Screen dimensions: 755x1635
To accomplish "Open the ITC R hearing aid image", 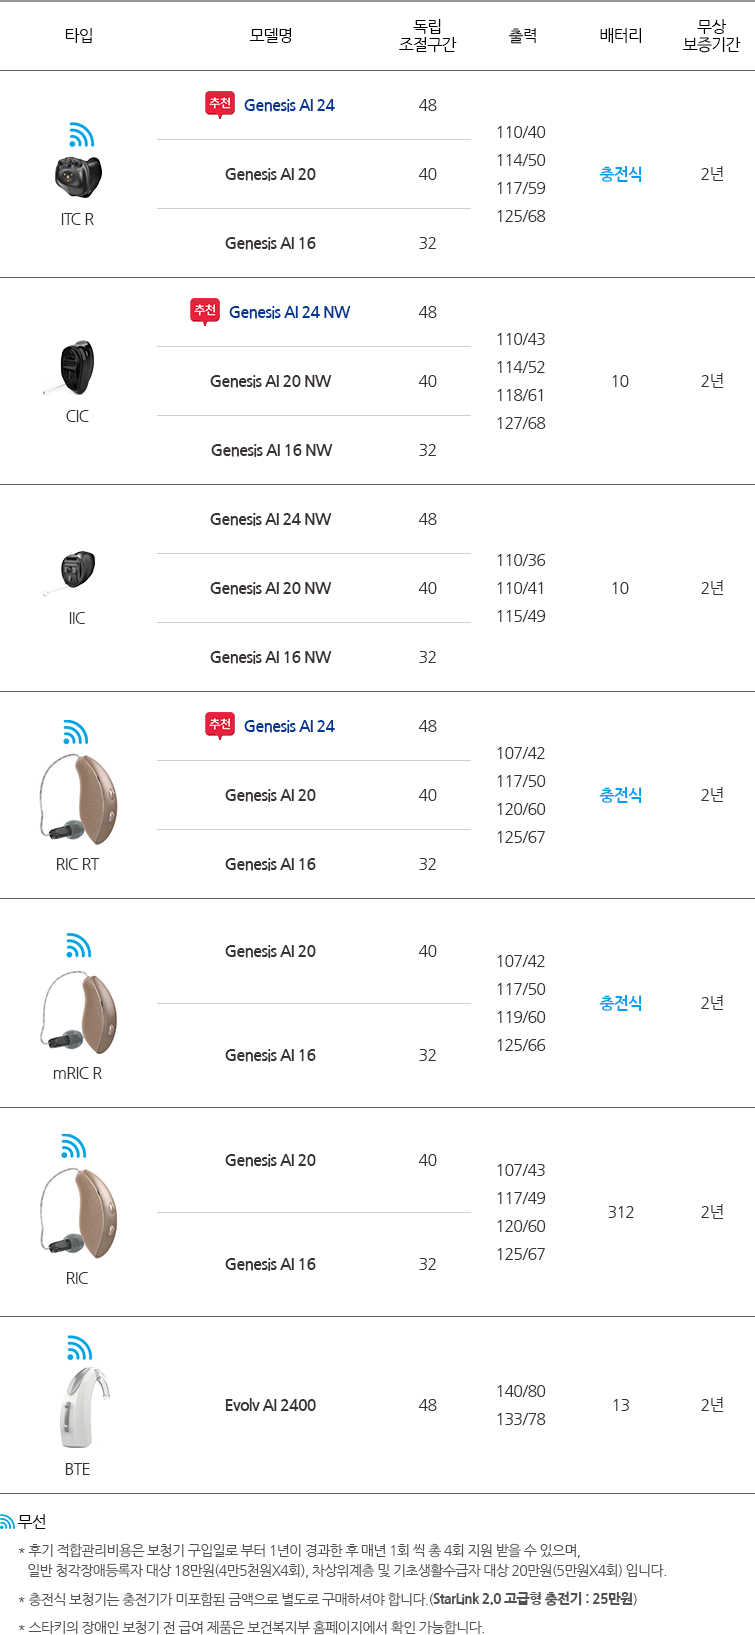I will [x=78, y=177].
